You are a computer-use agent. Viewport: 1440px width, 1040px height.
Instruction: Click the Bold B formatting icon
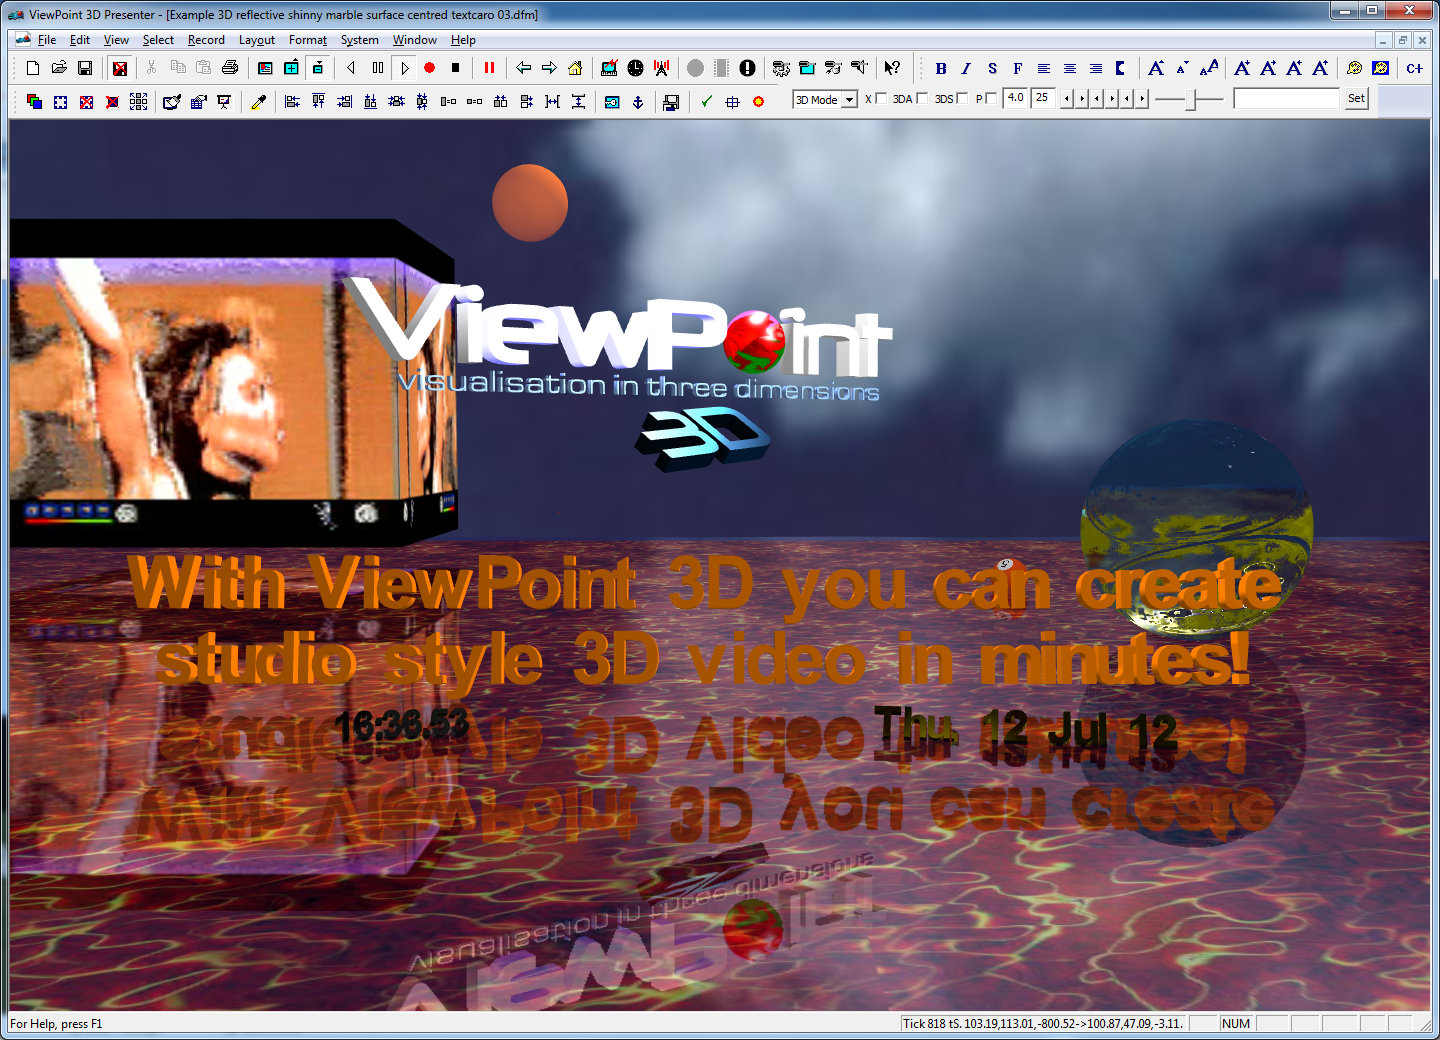coord(940,68)
